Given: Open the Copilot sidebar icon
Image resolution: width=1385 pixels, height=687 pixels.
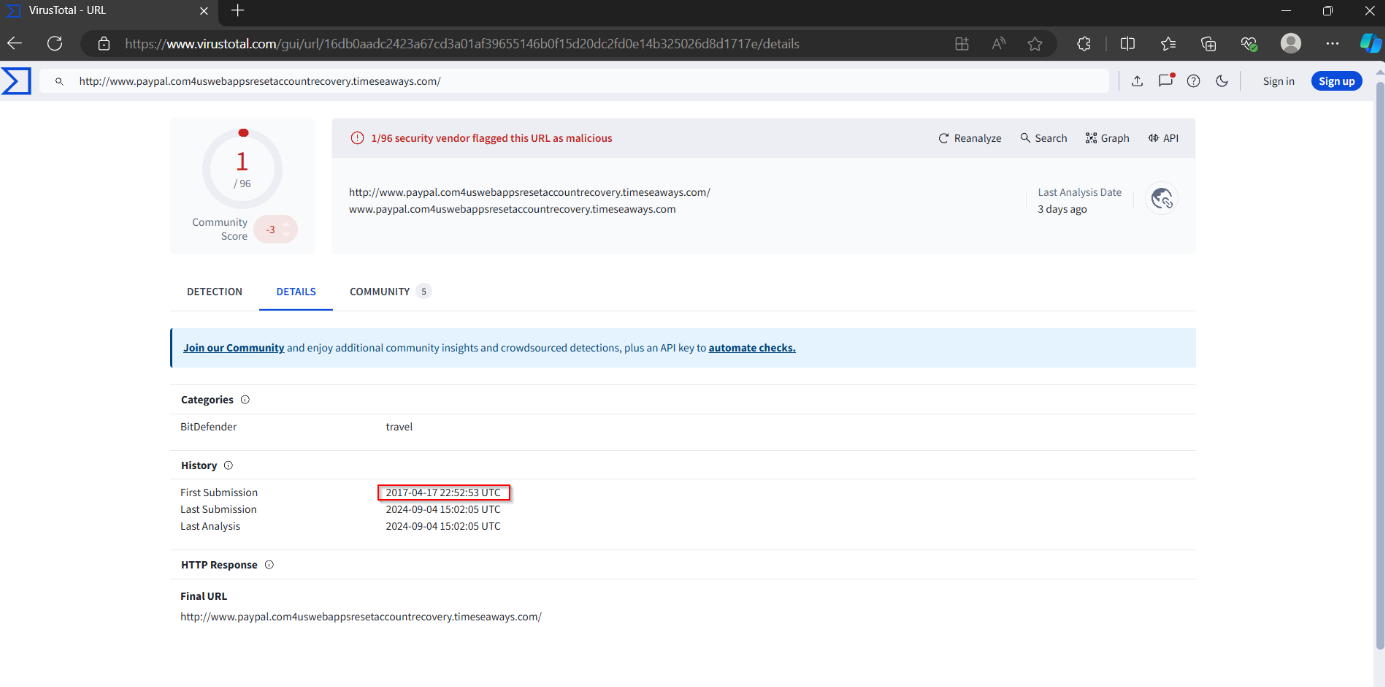Looking at the screenshot, I should pos(1369,44).
